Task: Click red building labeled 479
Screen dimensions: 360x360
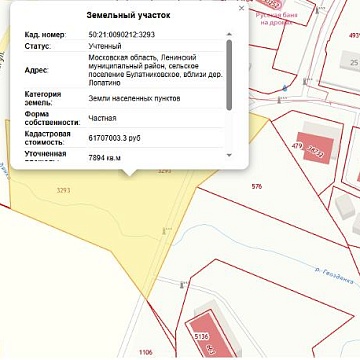Action: (315, 147)
